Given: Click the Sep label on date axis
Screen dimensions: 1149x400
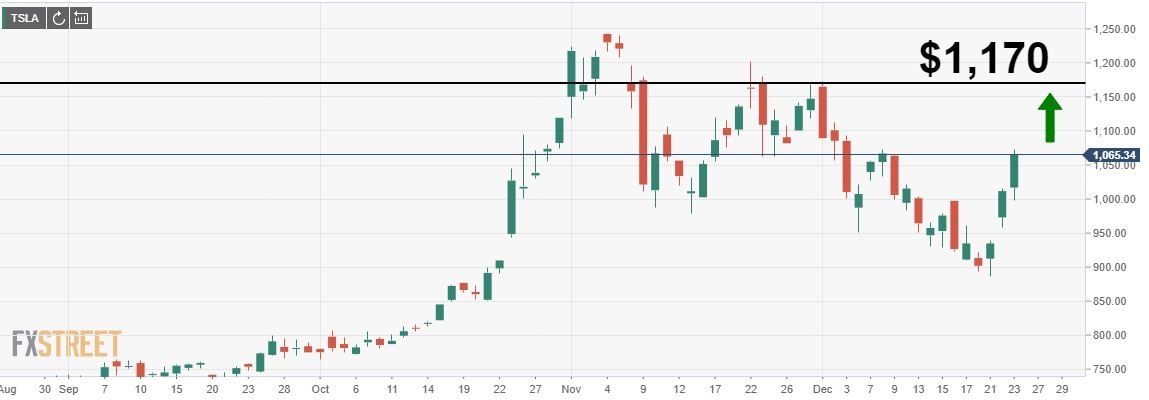Looking at the screenshot, I should [69, 388].
